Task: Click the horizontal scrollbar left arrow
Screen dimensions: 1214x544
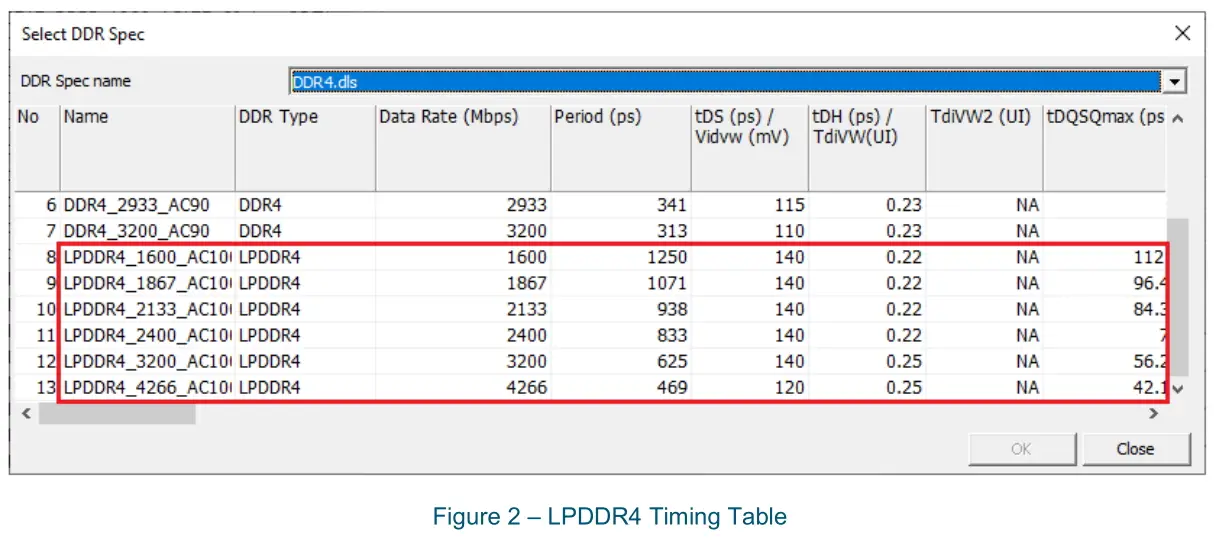Action: coord(27,413)
